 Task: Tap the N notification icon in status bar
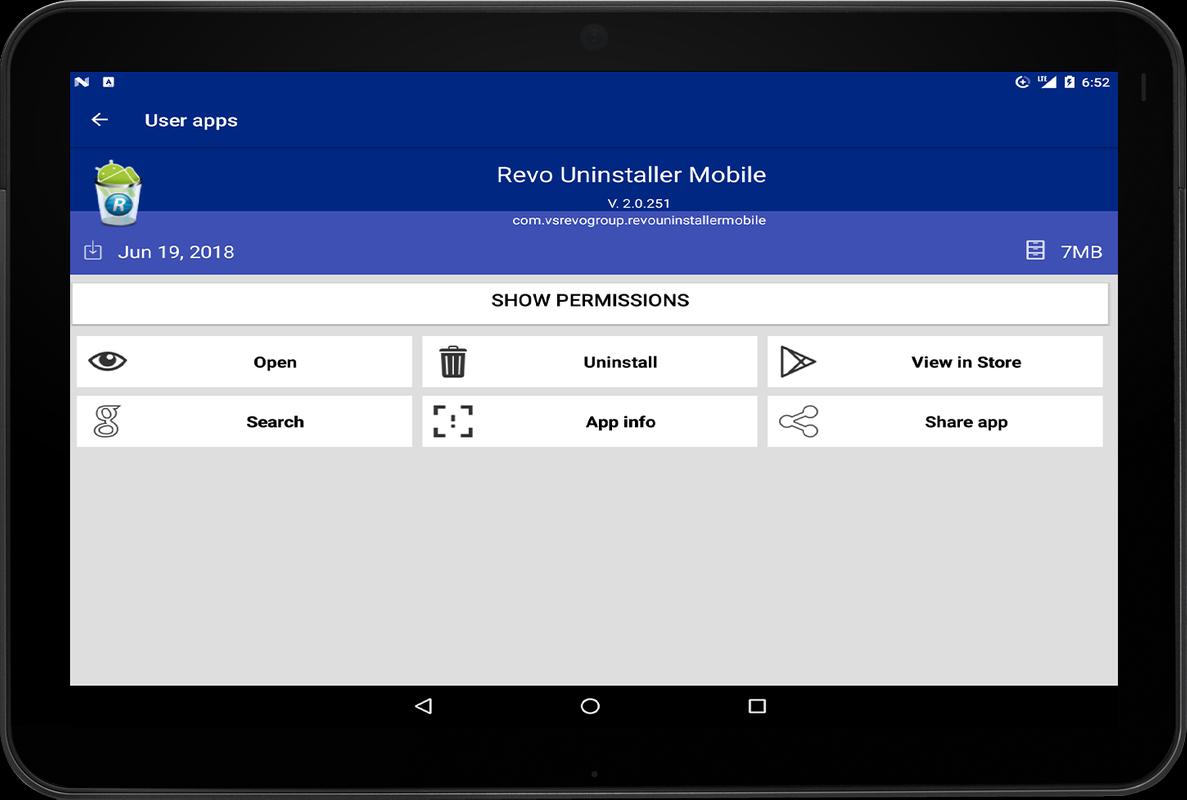tap(82, 82)
